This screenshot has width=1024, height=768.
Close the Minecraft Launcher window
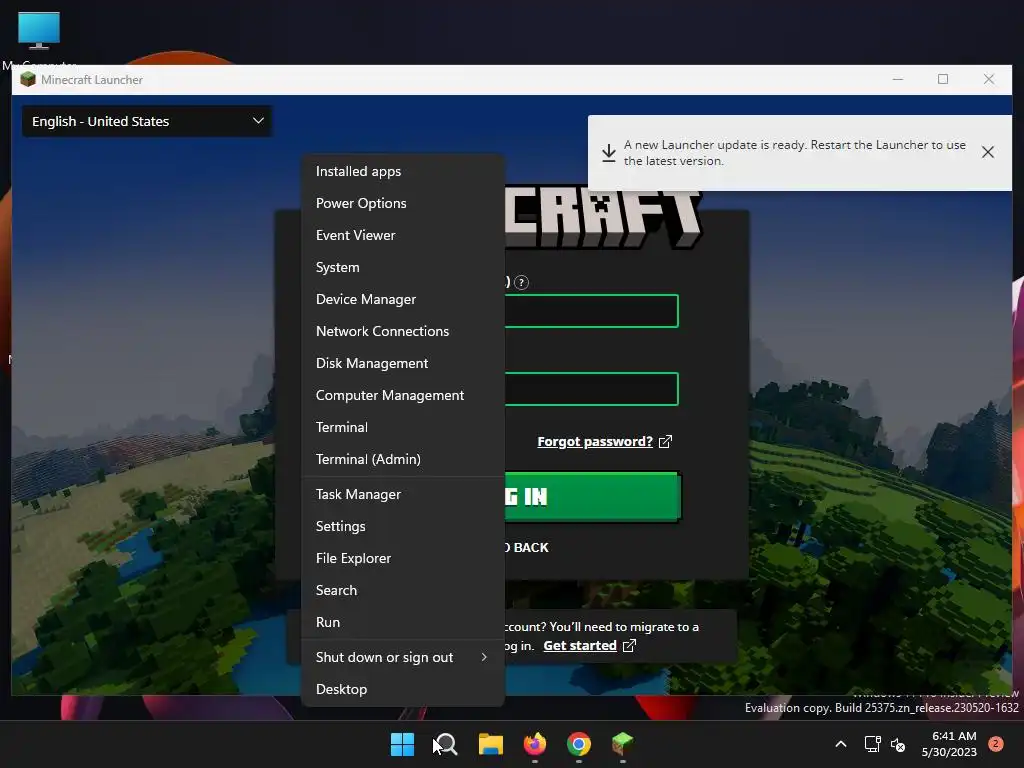click(x=989, y=79)
